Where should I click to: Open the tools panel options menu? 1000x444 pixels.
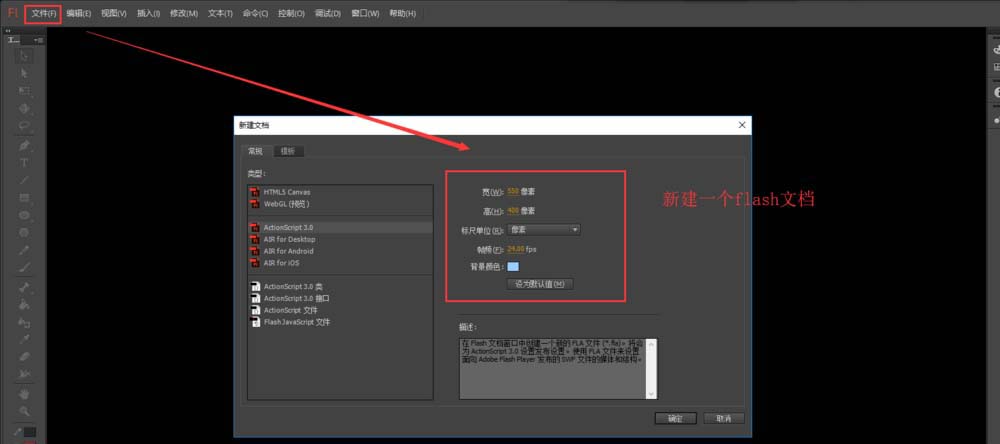pyautogui.click(x=40, y=40)
